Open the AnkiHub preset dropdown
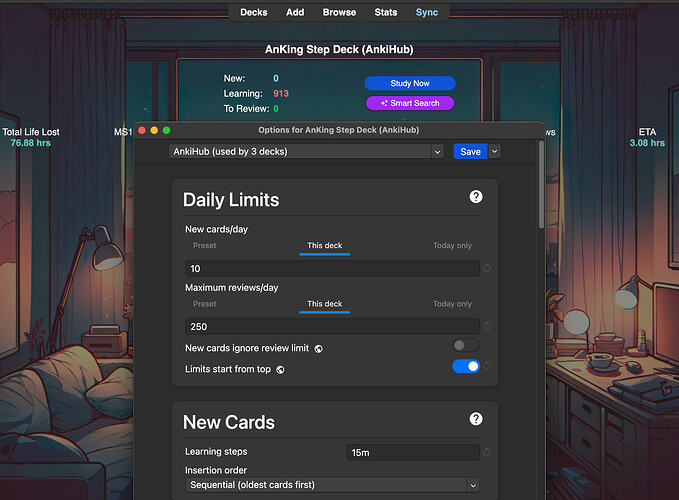Viewport: 679px width, 500px height. pos(306,151)
